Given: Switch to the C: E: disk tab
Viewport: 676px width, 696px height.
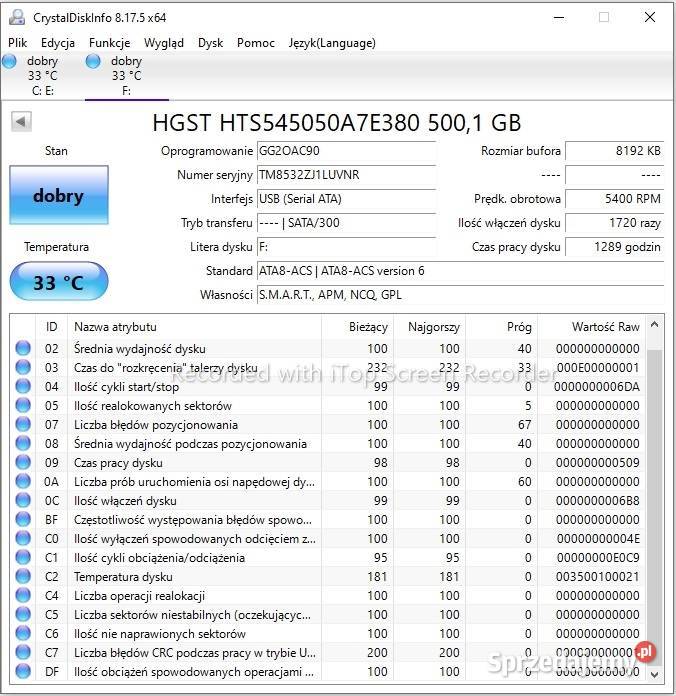Looking at the screenshot, I should 43,75.
